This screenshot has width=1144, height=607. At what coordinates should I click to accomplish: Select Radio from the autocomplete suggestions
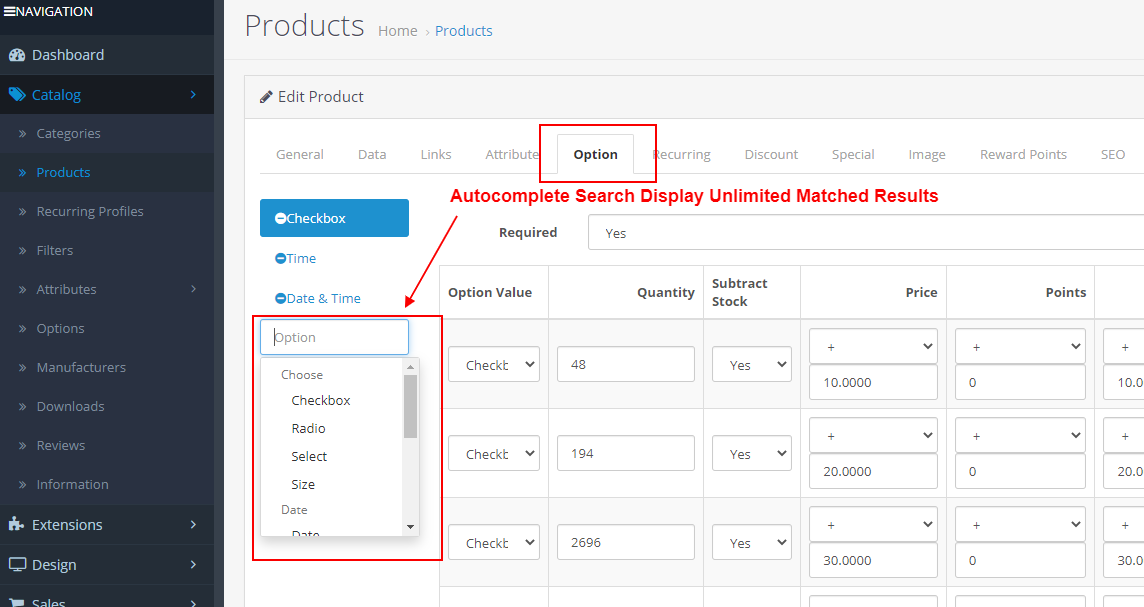308,428
